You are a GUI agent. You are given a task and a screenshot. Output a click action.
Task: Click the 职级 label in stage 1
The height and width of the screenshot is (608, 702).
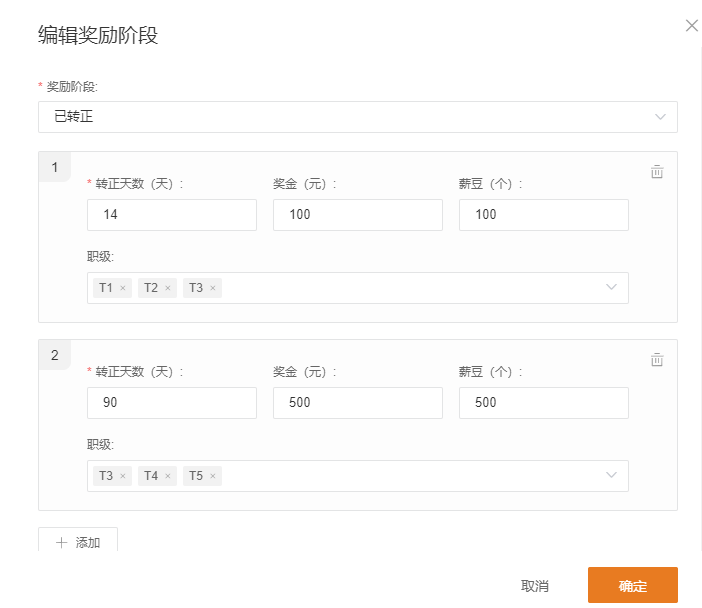[100, 257]
